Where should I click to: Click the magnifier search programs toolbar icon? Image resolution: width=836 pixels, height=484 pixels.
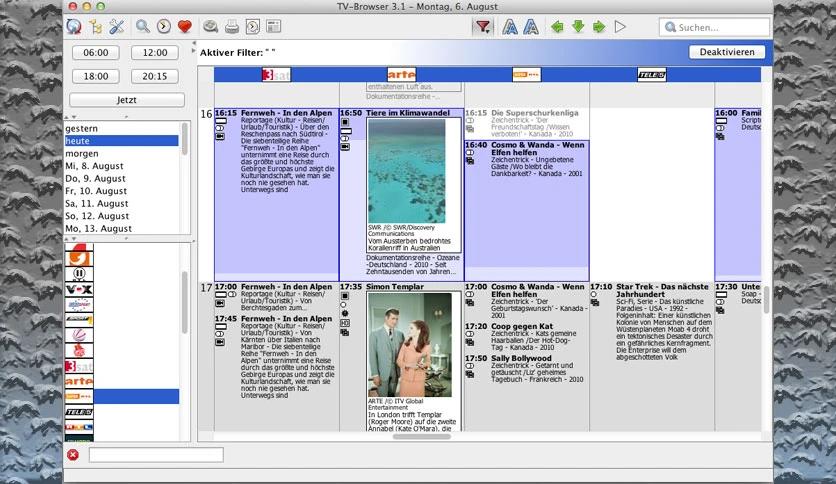[142, 26]
